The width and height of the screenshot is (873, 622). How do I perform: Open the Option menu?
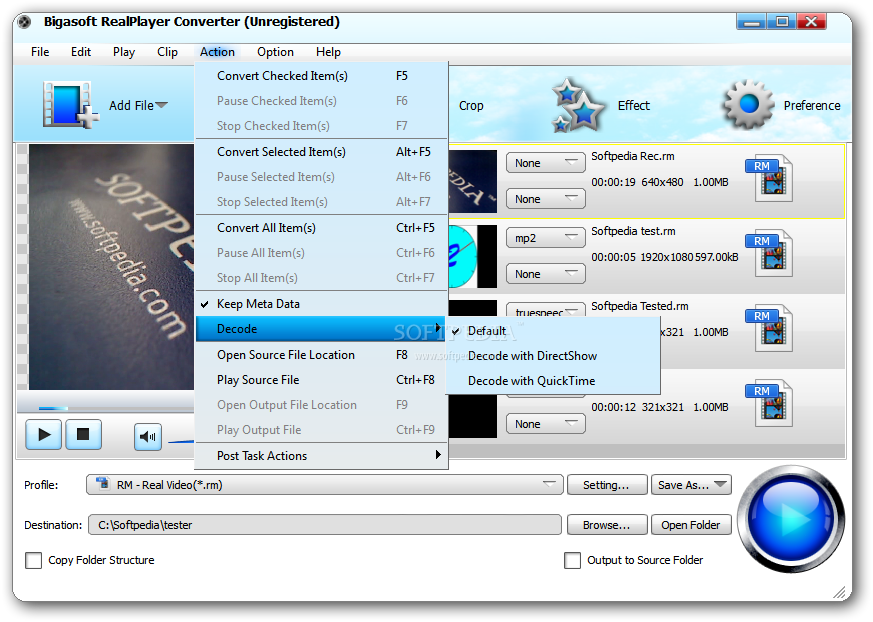275,52
